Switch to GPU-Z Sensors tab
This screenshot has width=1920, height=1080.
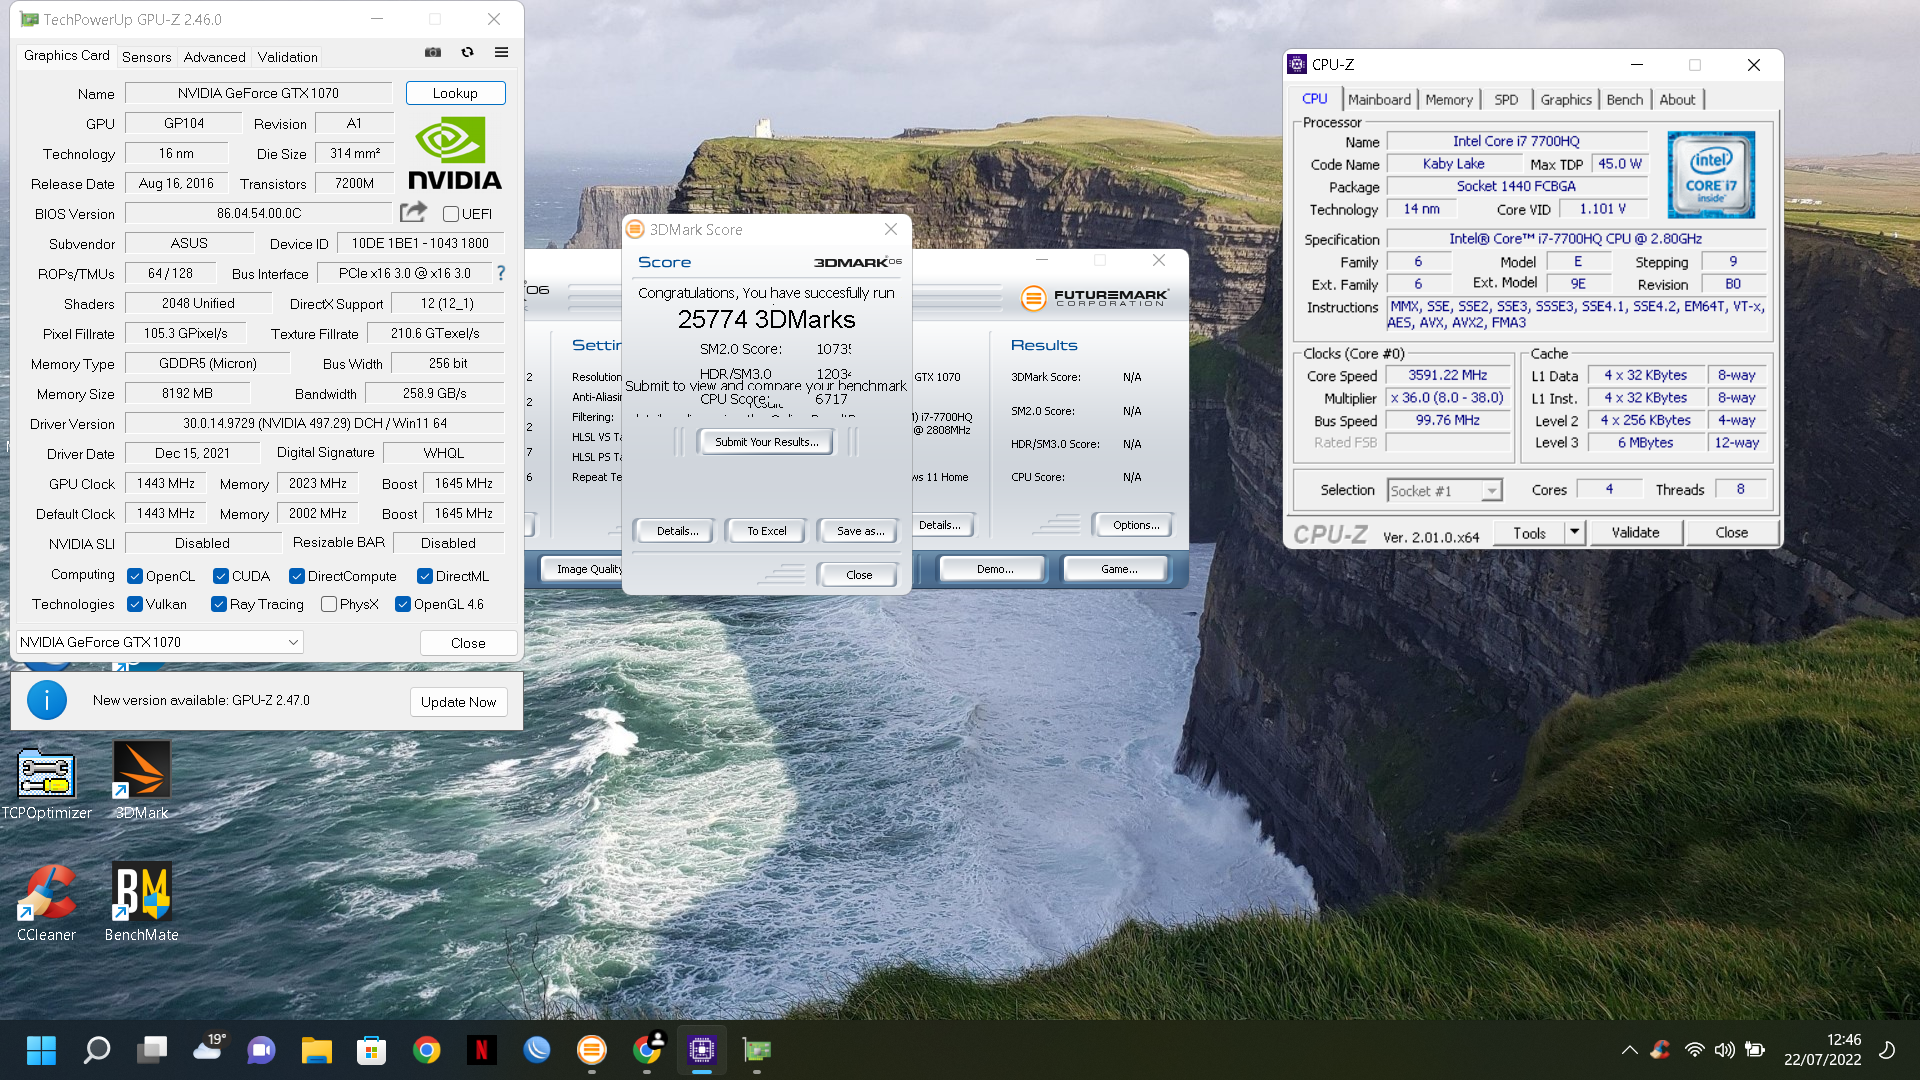[x=147, y=57]
